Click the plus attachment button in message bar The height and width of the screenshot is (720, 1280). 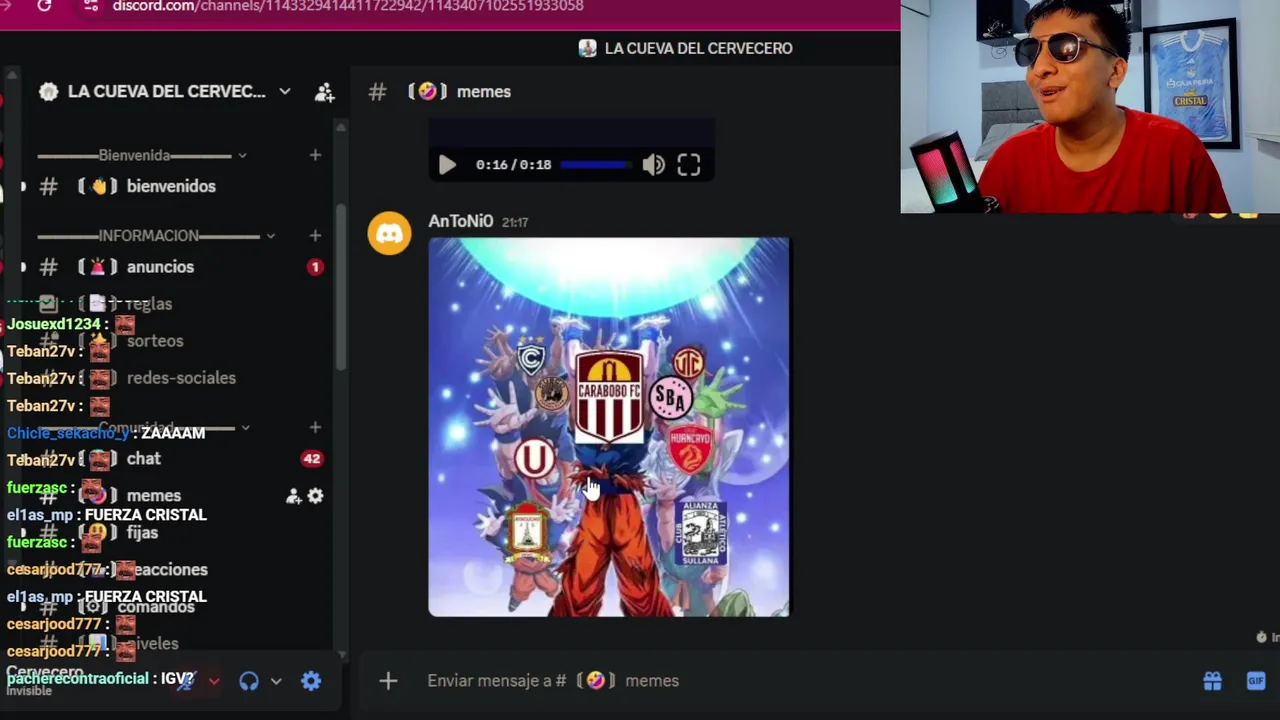pyautogui.click(x=388, y=681)
